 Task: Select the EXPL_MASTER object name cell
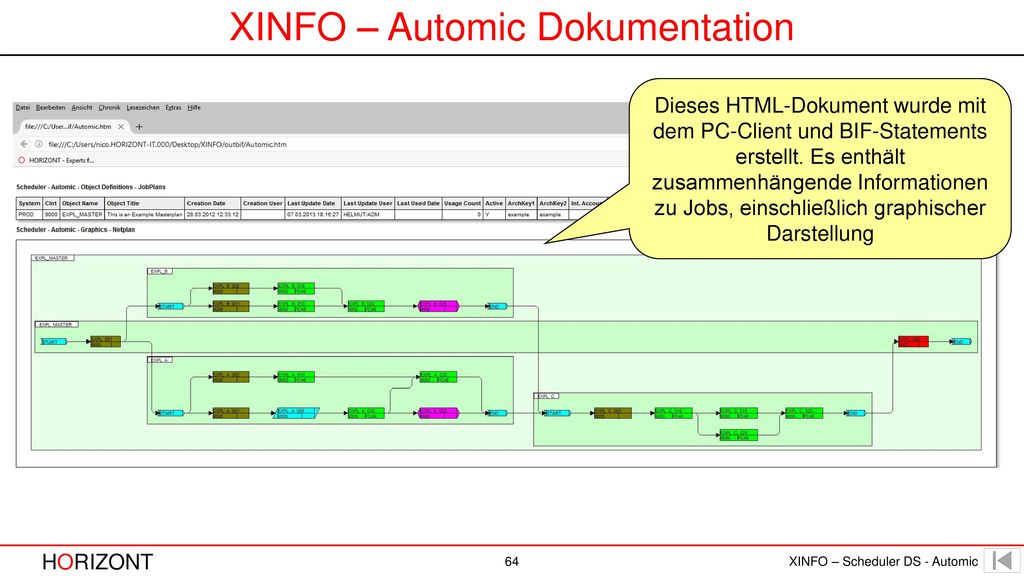pos(82,214)
